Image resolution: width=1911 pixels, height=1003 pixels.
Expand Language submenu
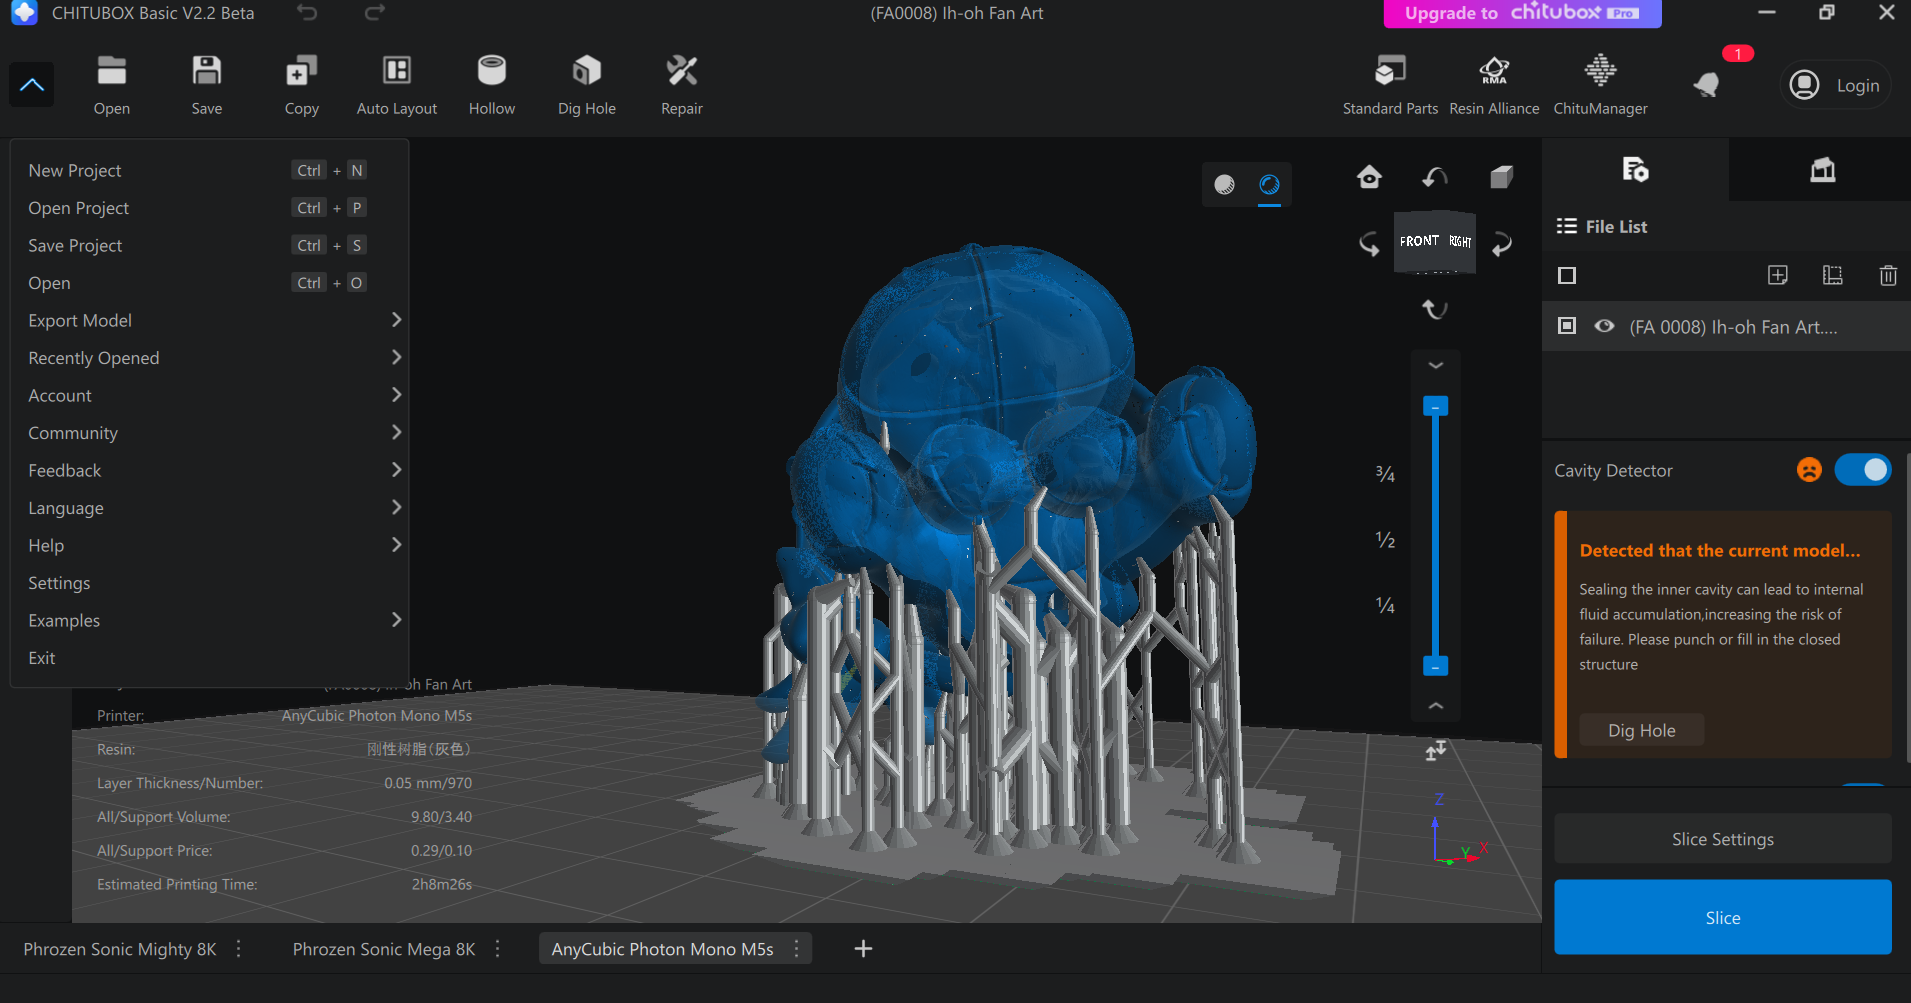[x=209, y=507]
